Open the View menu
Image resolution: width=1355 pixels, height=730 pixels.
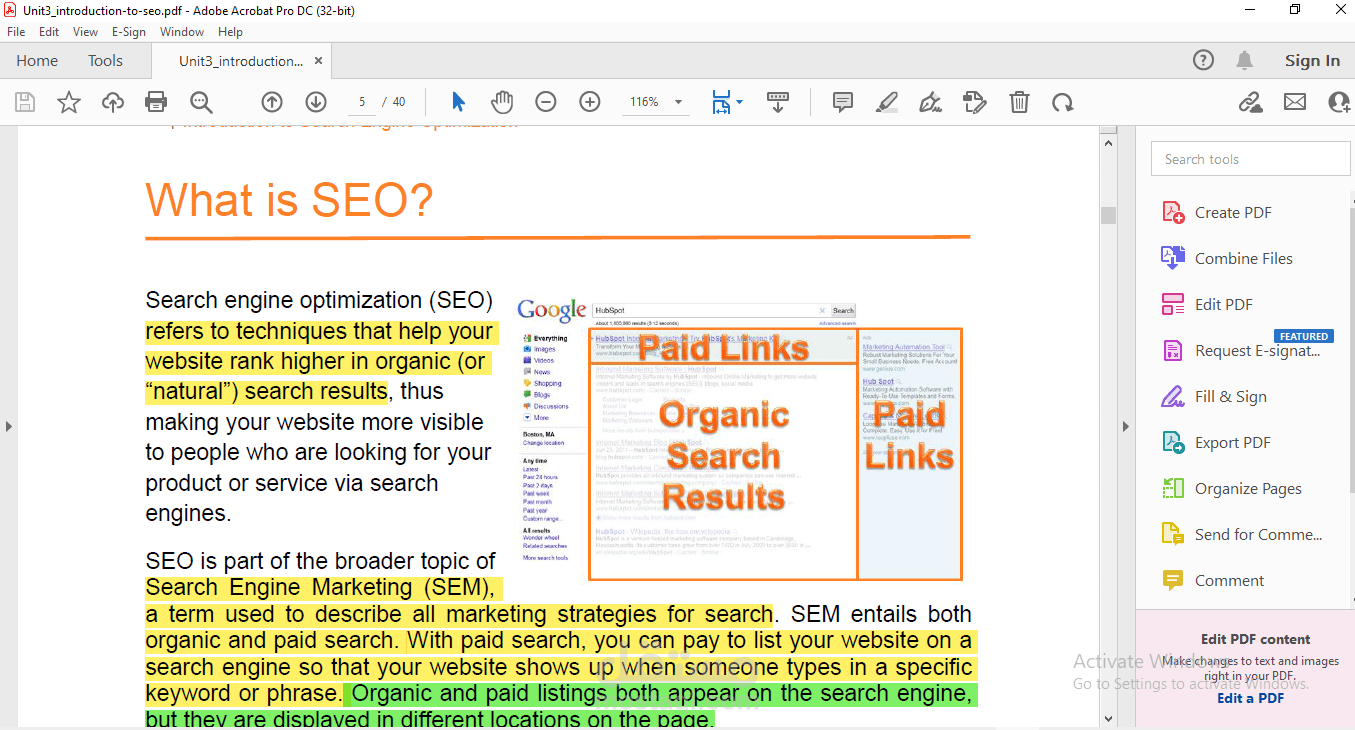point(85,32)
